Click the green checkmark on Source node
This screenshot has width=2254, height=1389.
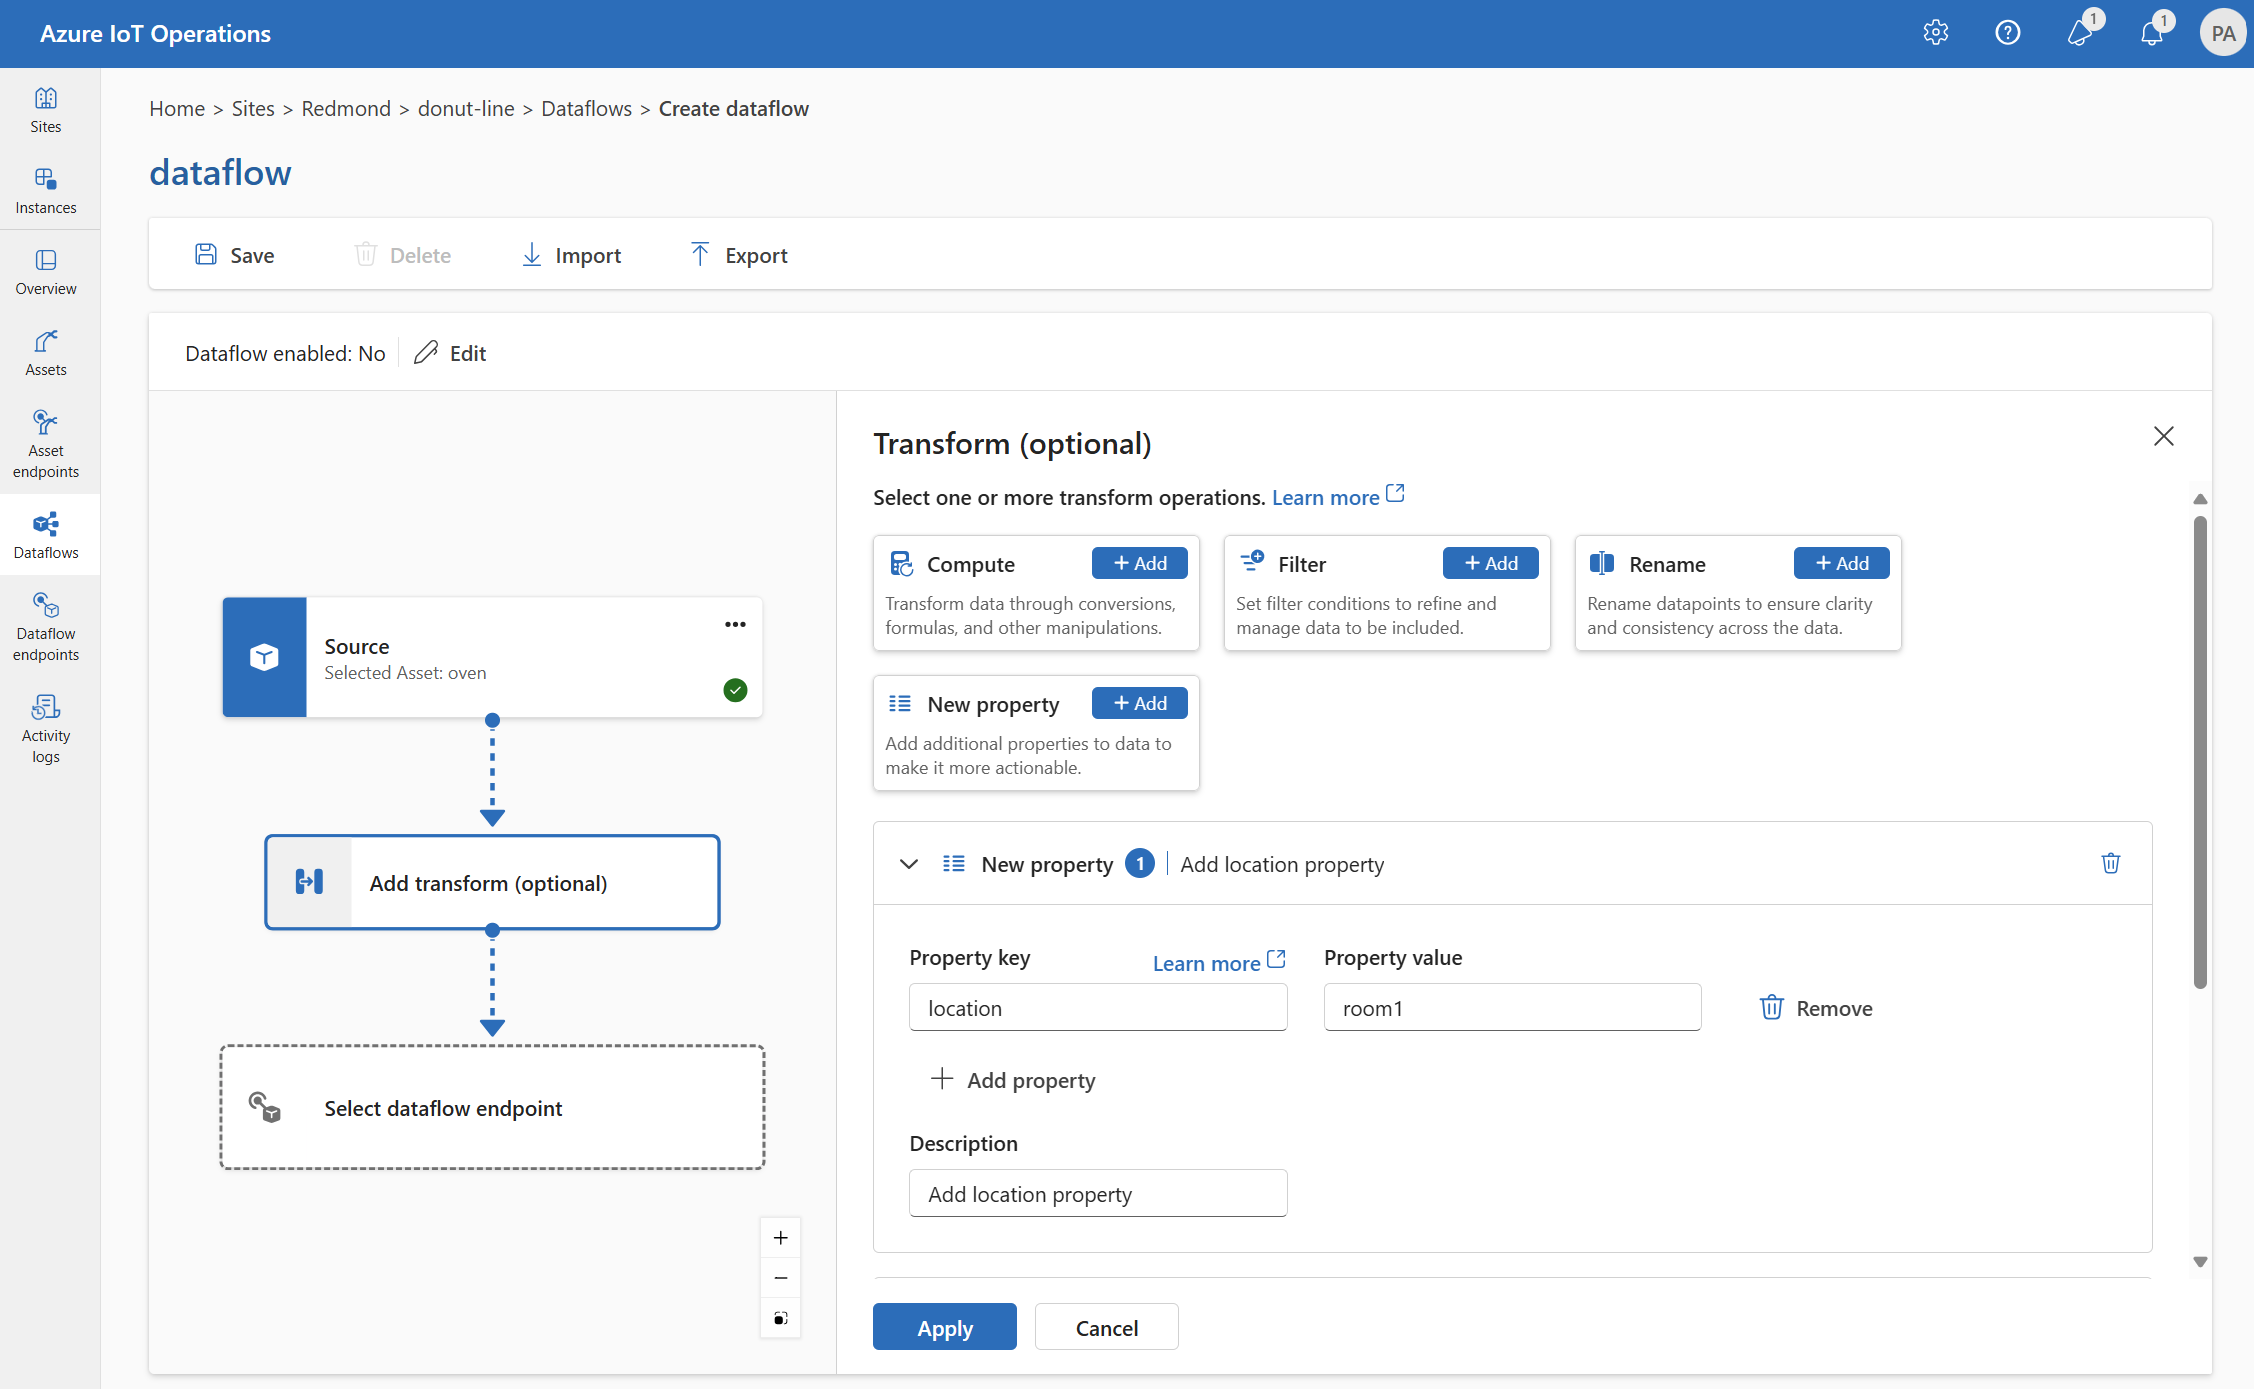736,690
